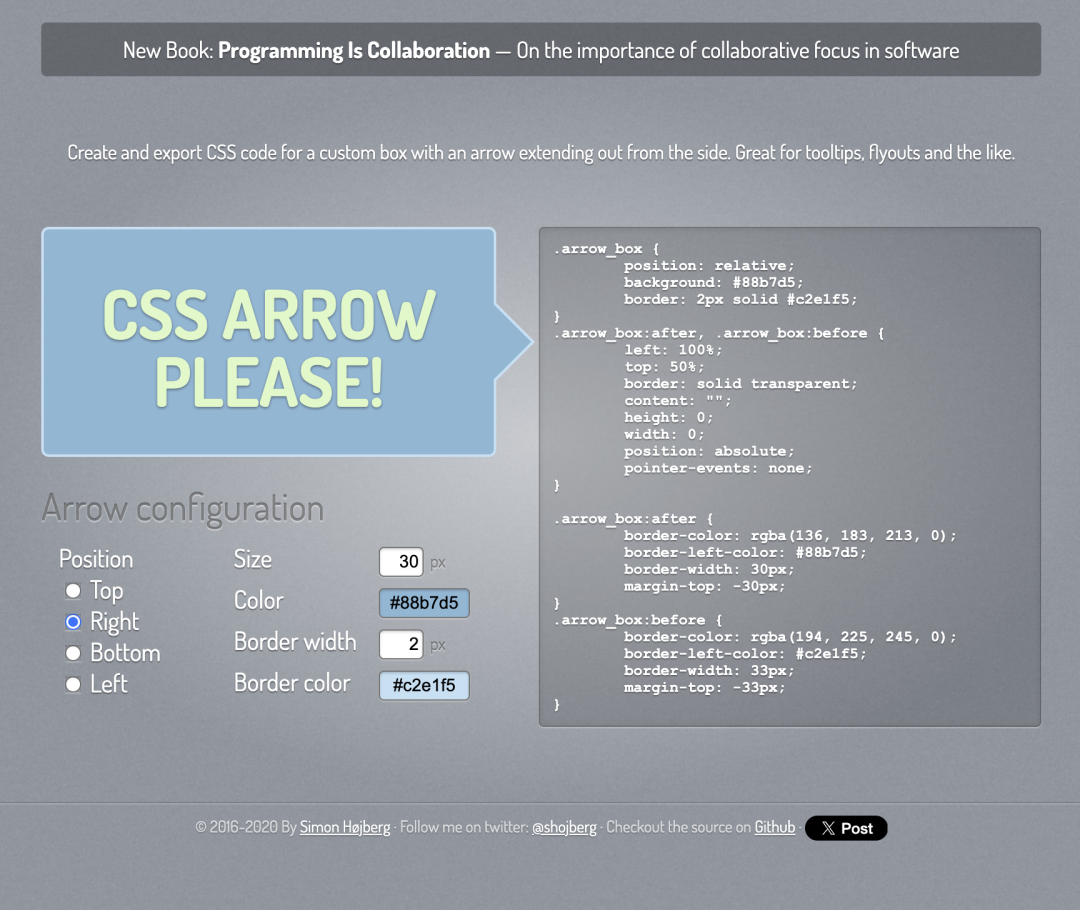
Task: Focus the arrow Size input field
Action: (x=401, y=562)
